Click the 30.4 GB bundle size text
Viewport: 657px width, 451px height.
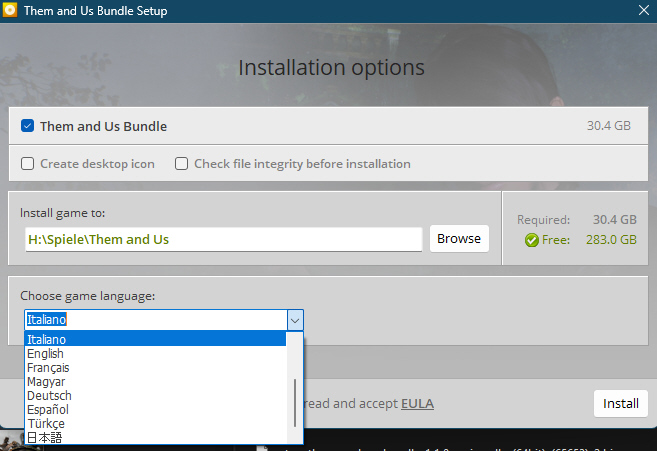coord(608,126)
